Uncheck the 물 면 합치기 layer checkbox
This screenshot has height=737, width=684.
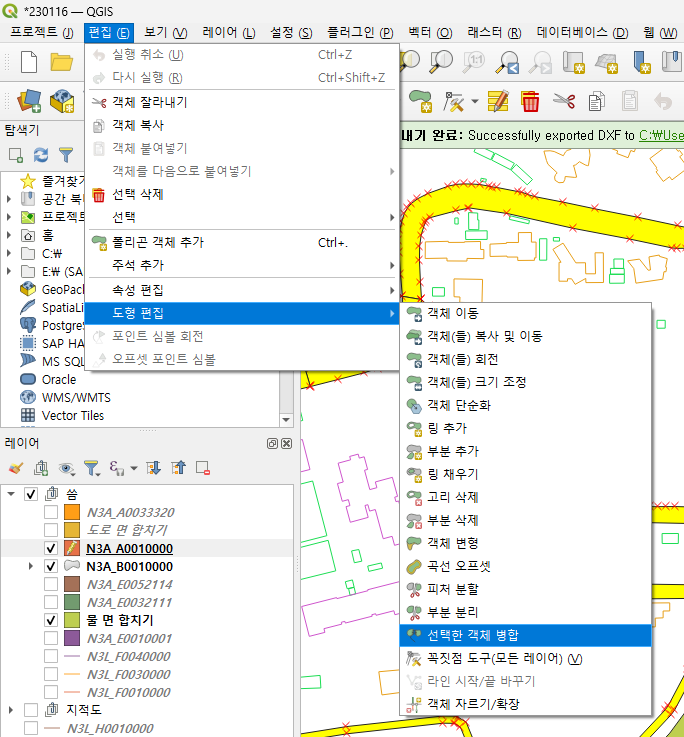coord(51,620)
